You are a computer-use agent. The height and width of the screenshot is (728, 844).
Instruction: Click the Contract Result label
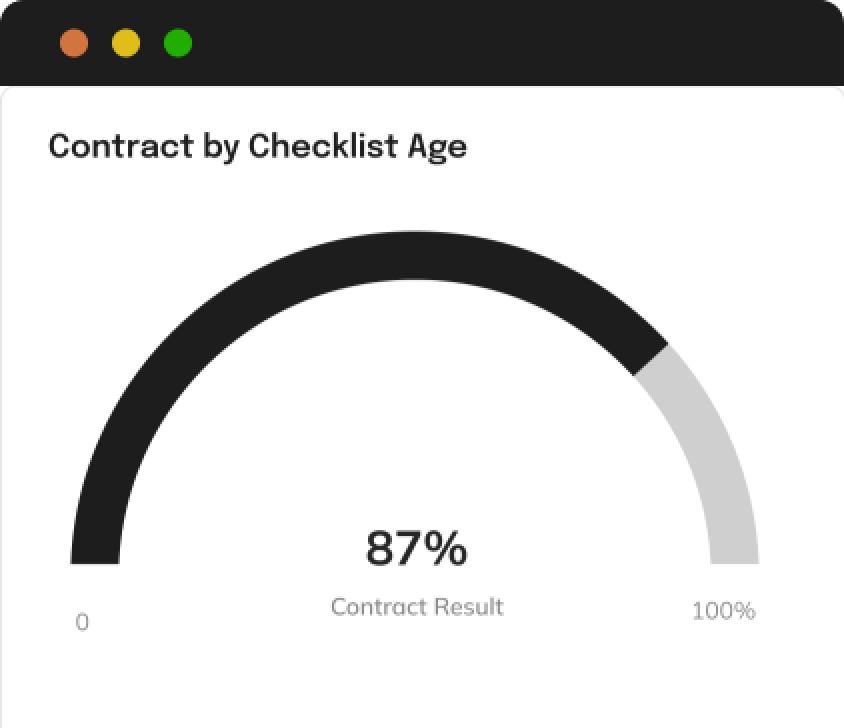pos(417,607)
